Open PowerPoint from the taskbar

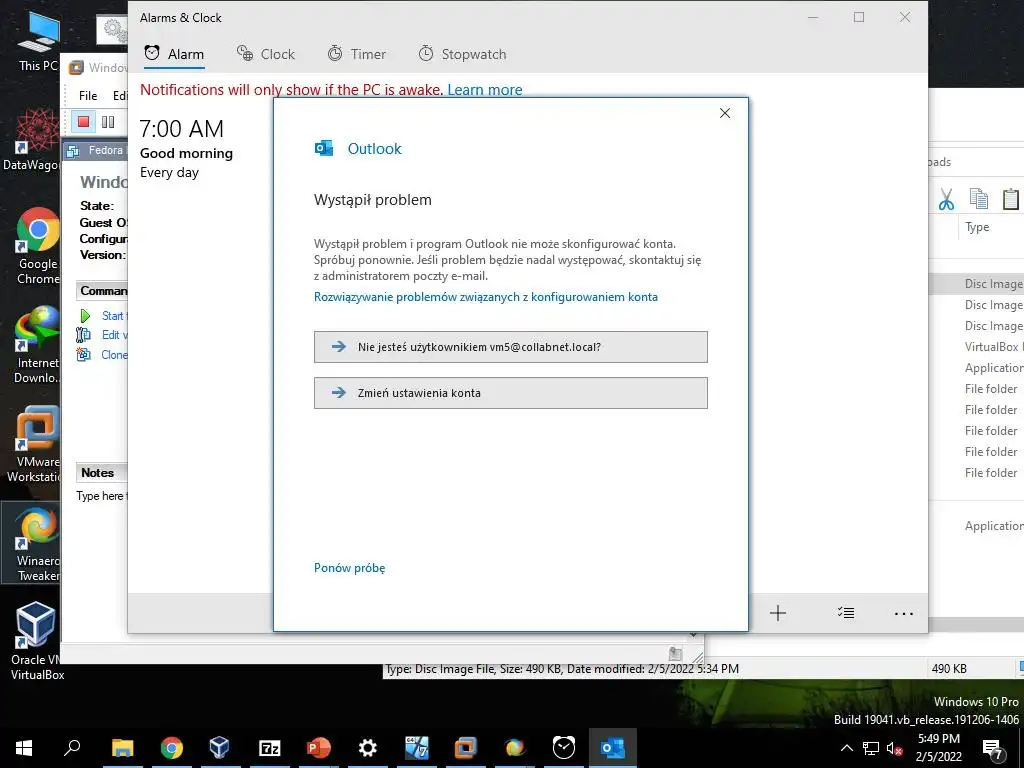pyautogui.click(x=319, y=747)
